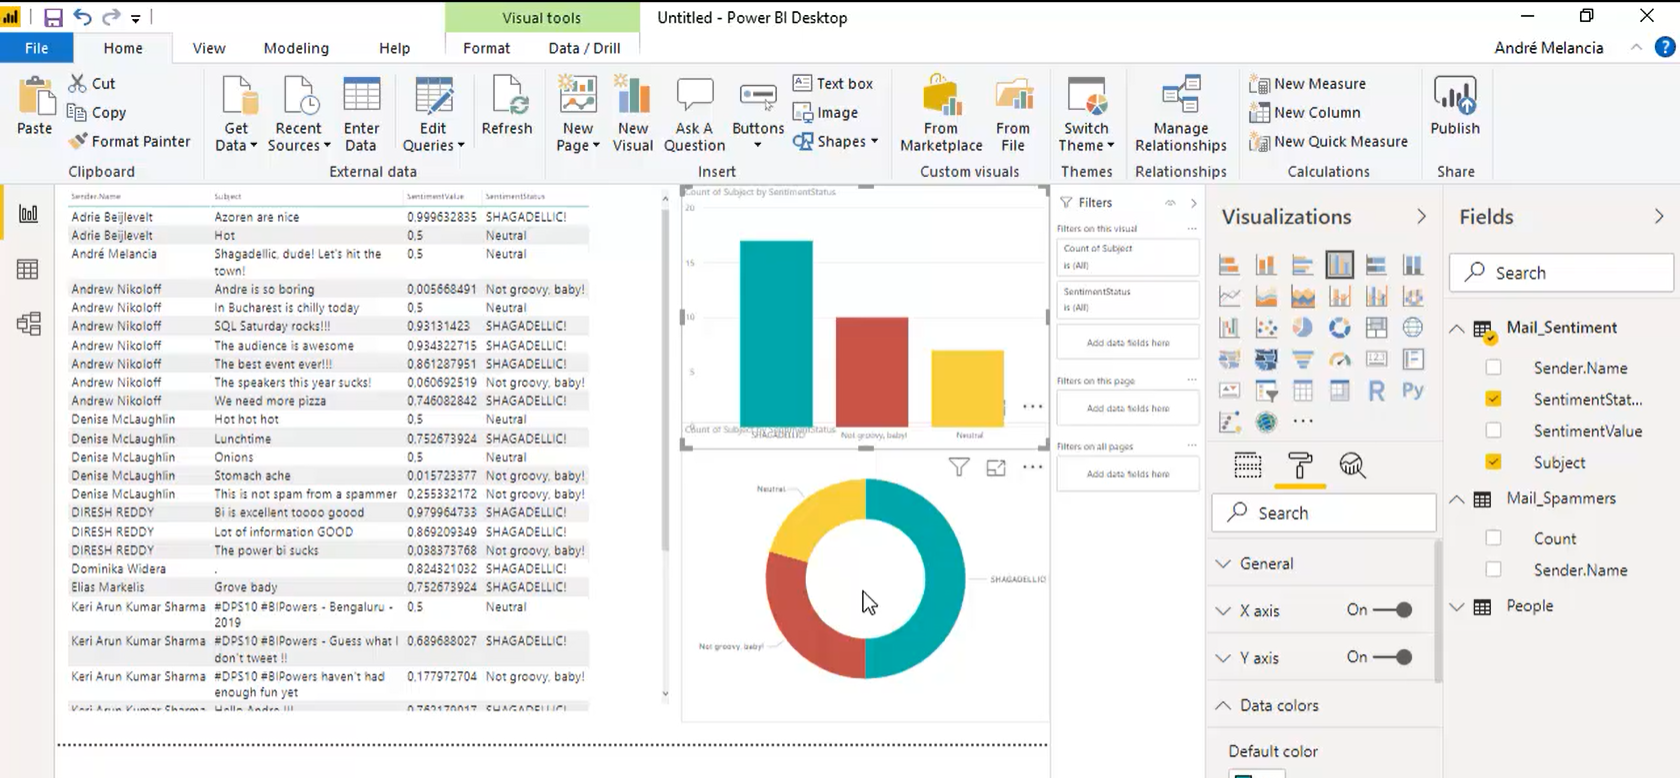
Task: Open the Fields well tab icon
Action: tap(1247, 465)
